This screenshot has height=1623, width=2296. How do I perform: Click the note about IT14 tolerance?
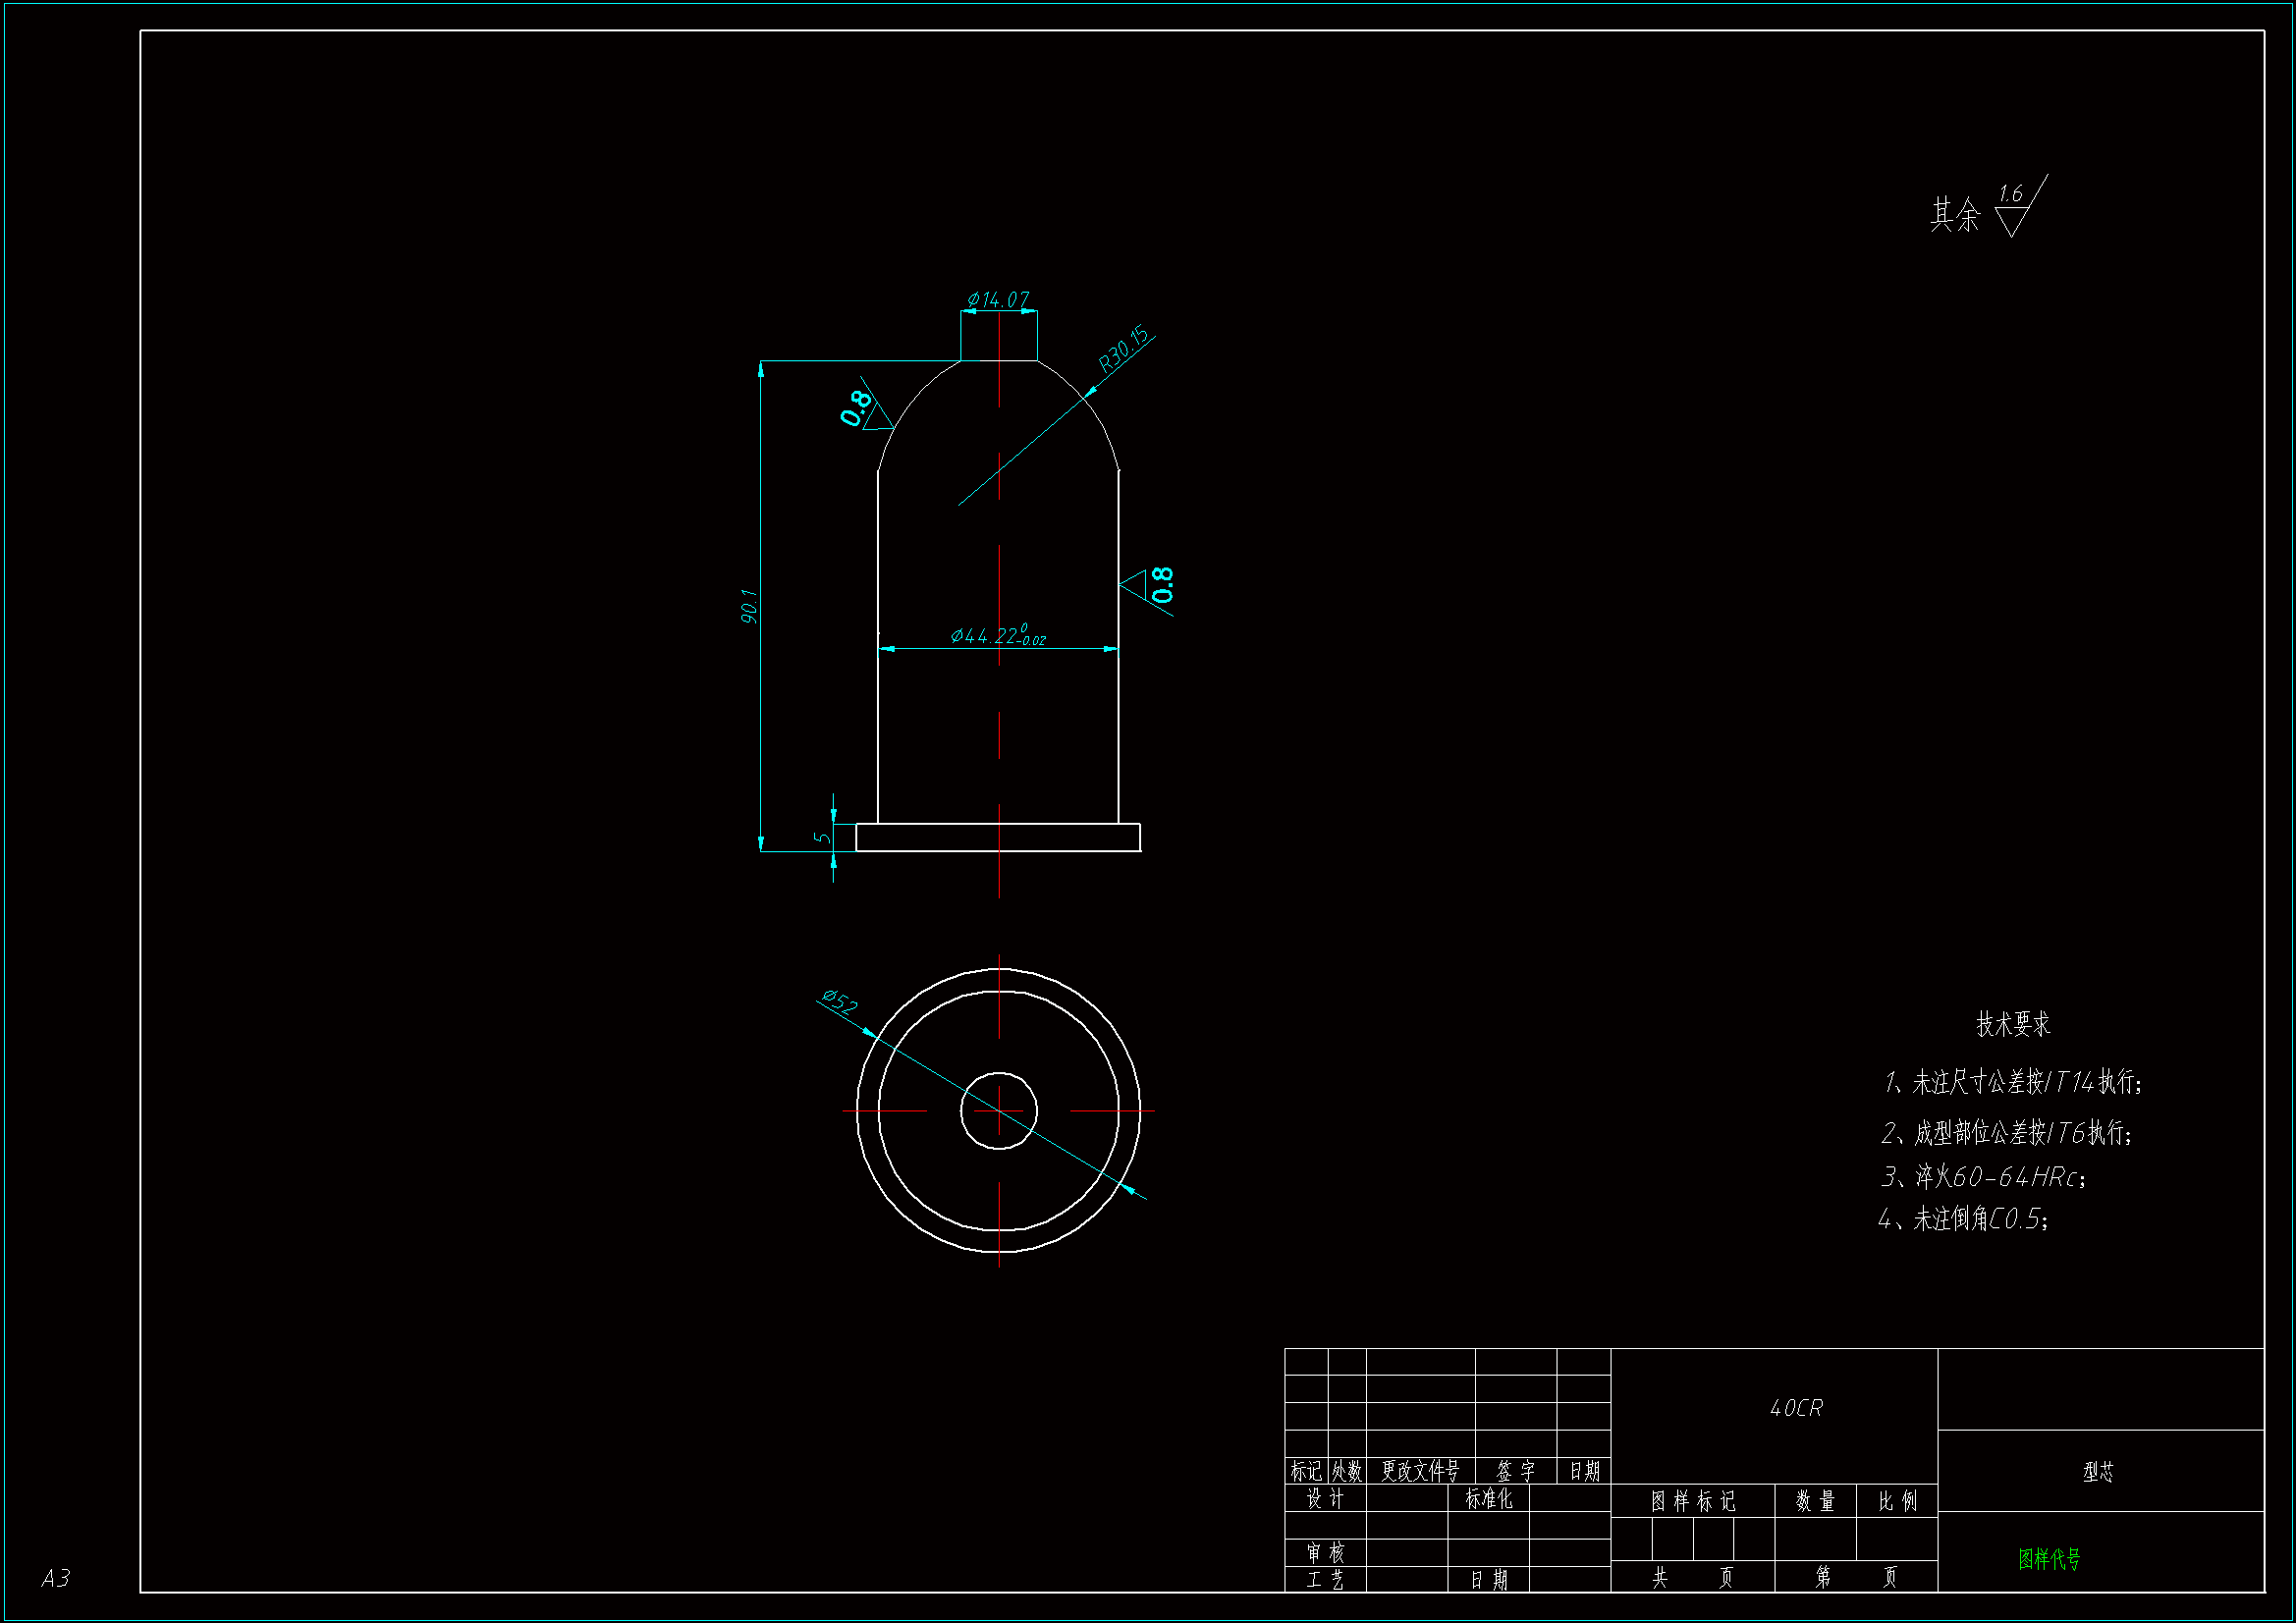pyautogui.click(x=2012, y=1082)
